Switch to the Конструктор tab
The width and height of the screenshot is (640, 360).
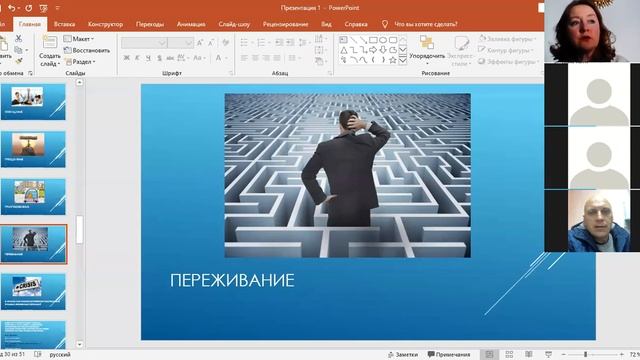click(x=105, y=24)
